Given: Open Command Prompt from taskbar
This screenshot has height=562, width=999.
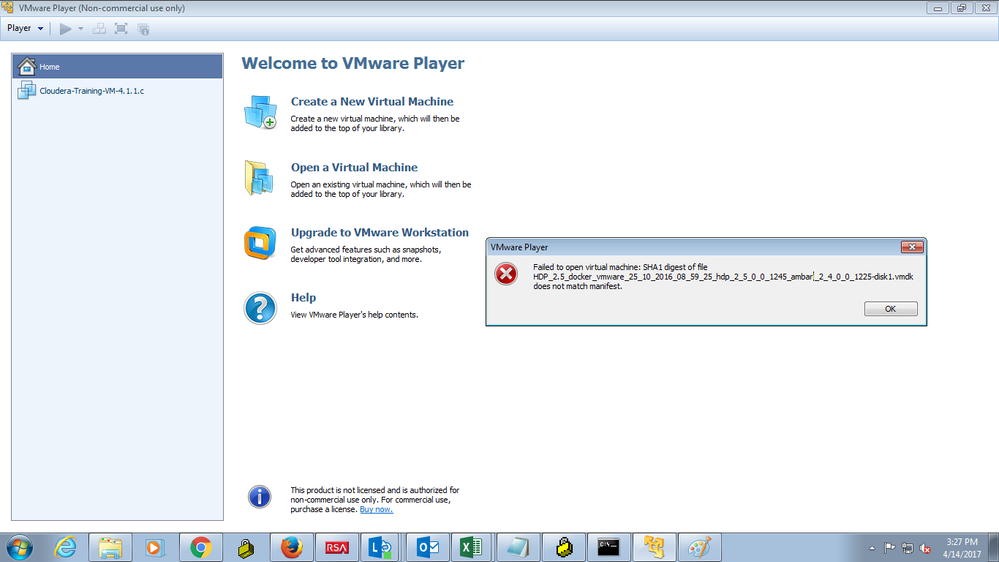Looking at the screenshot, I should click(x=608, y=547).
